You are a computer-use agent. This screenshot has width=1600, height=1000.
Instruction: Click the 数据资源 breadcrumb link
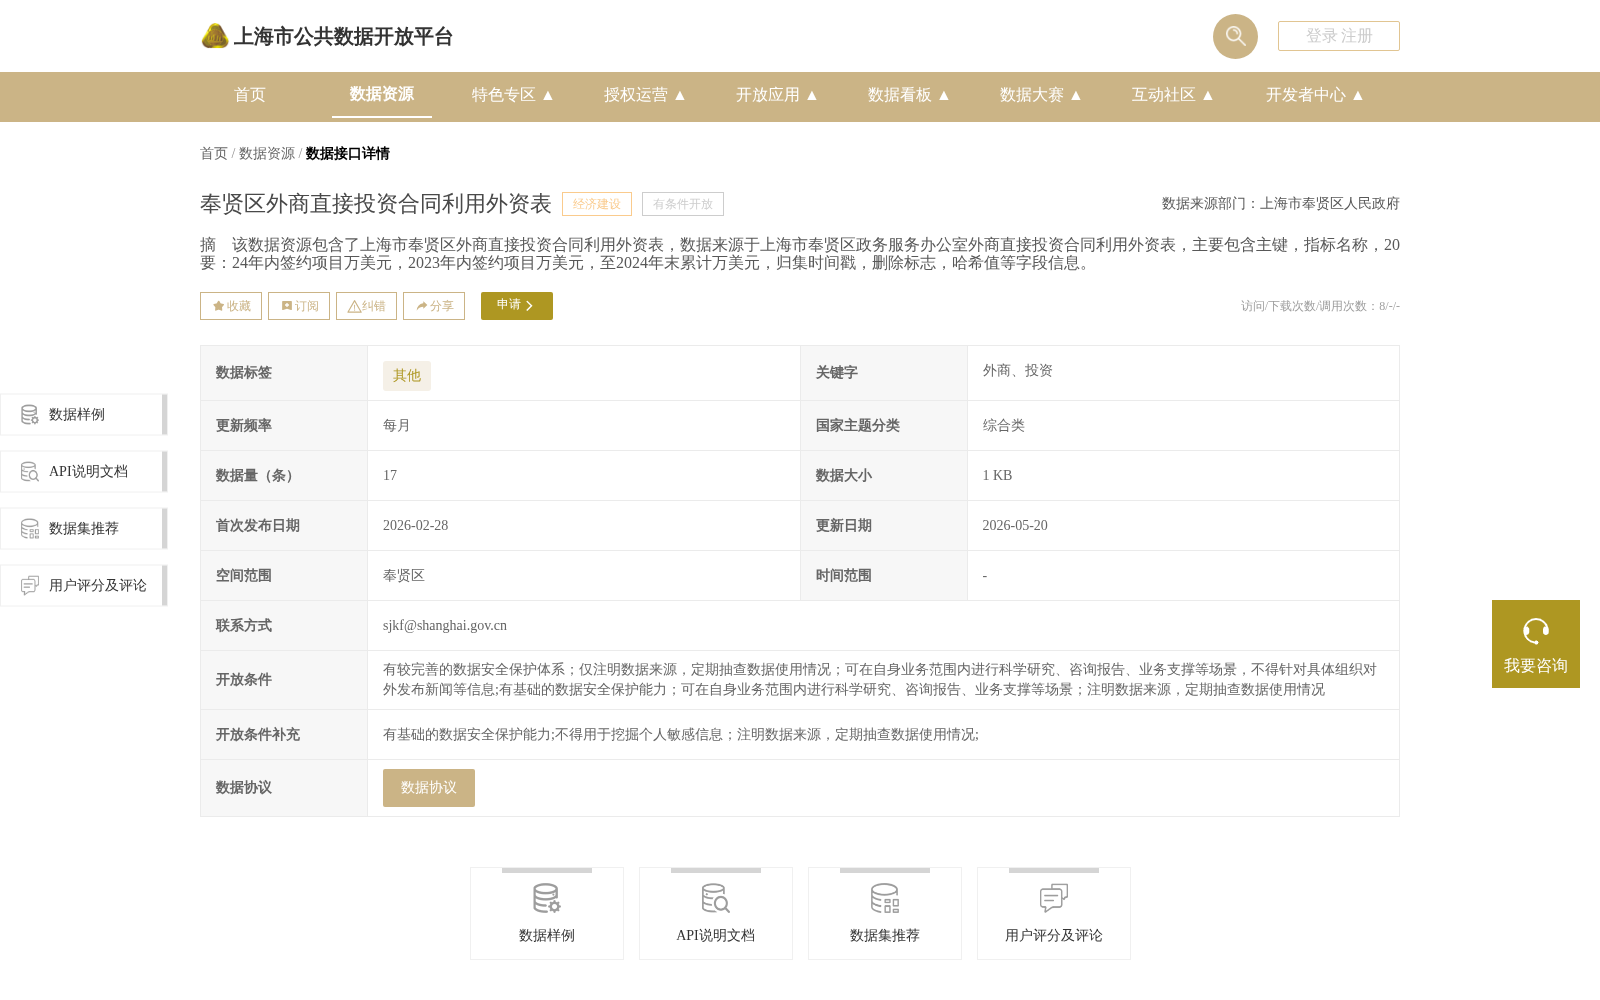point(267,153)
